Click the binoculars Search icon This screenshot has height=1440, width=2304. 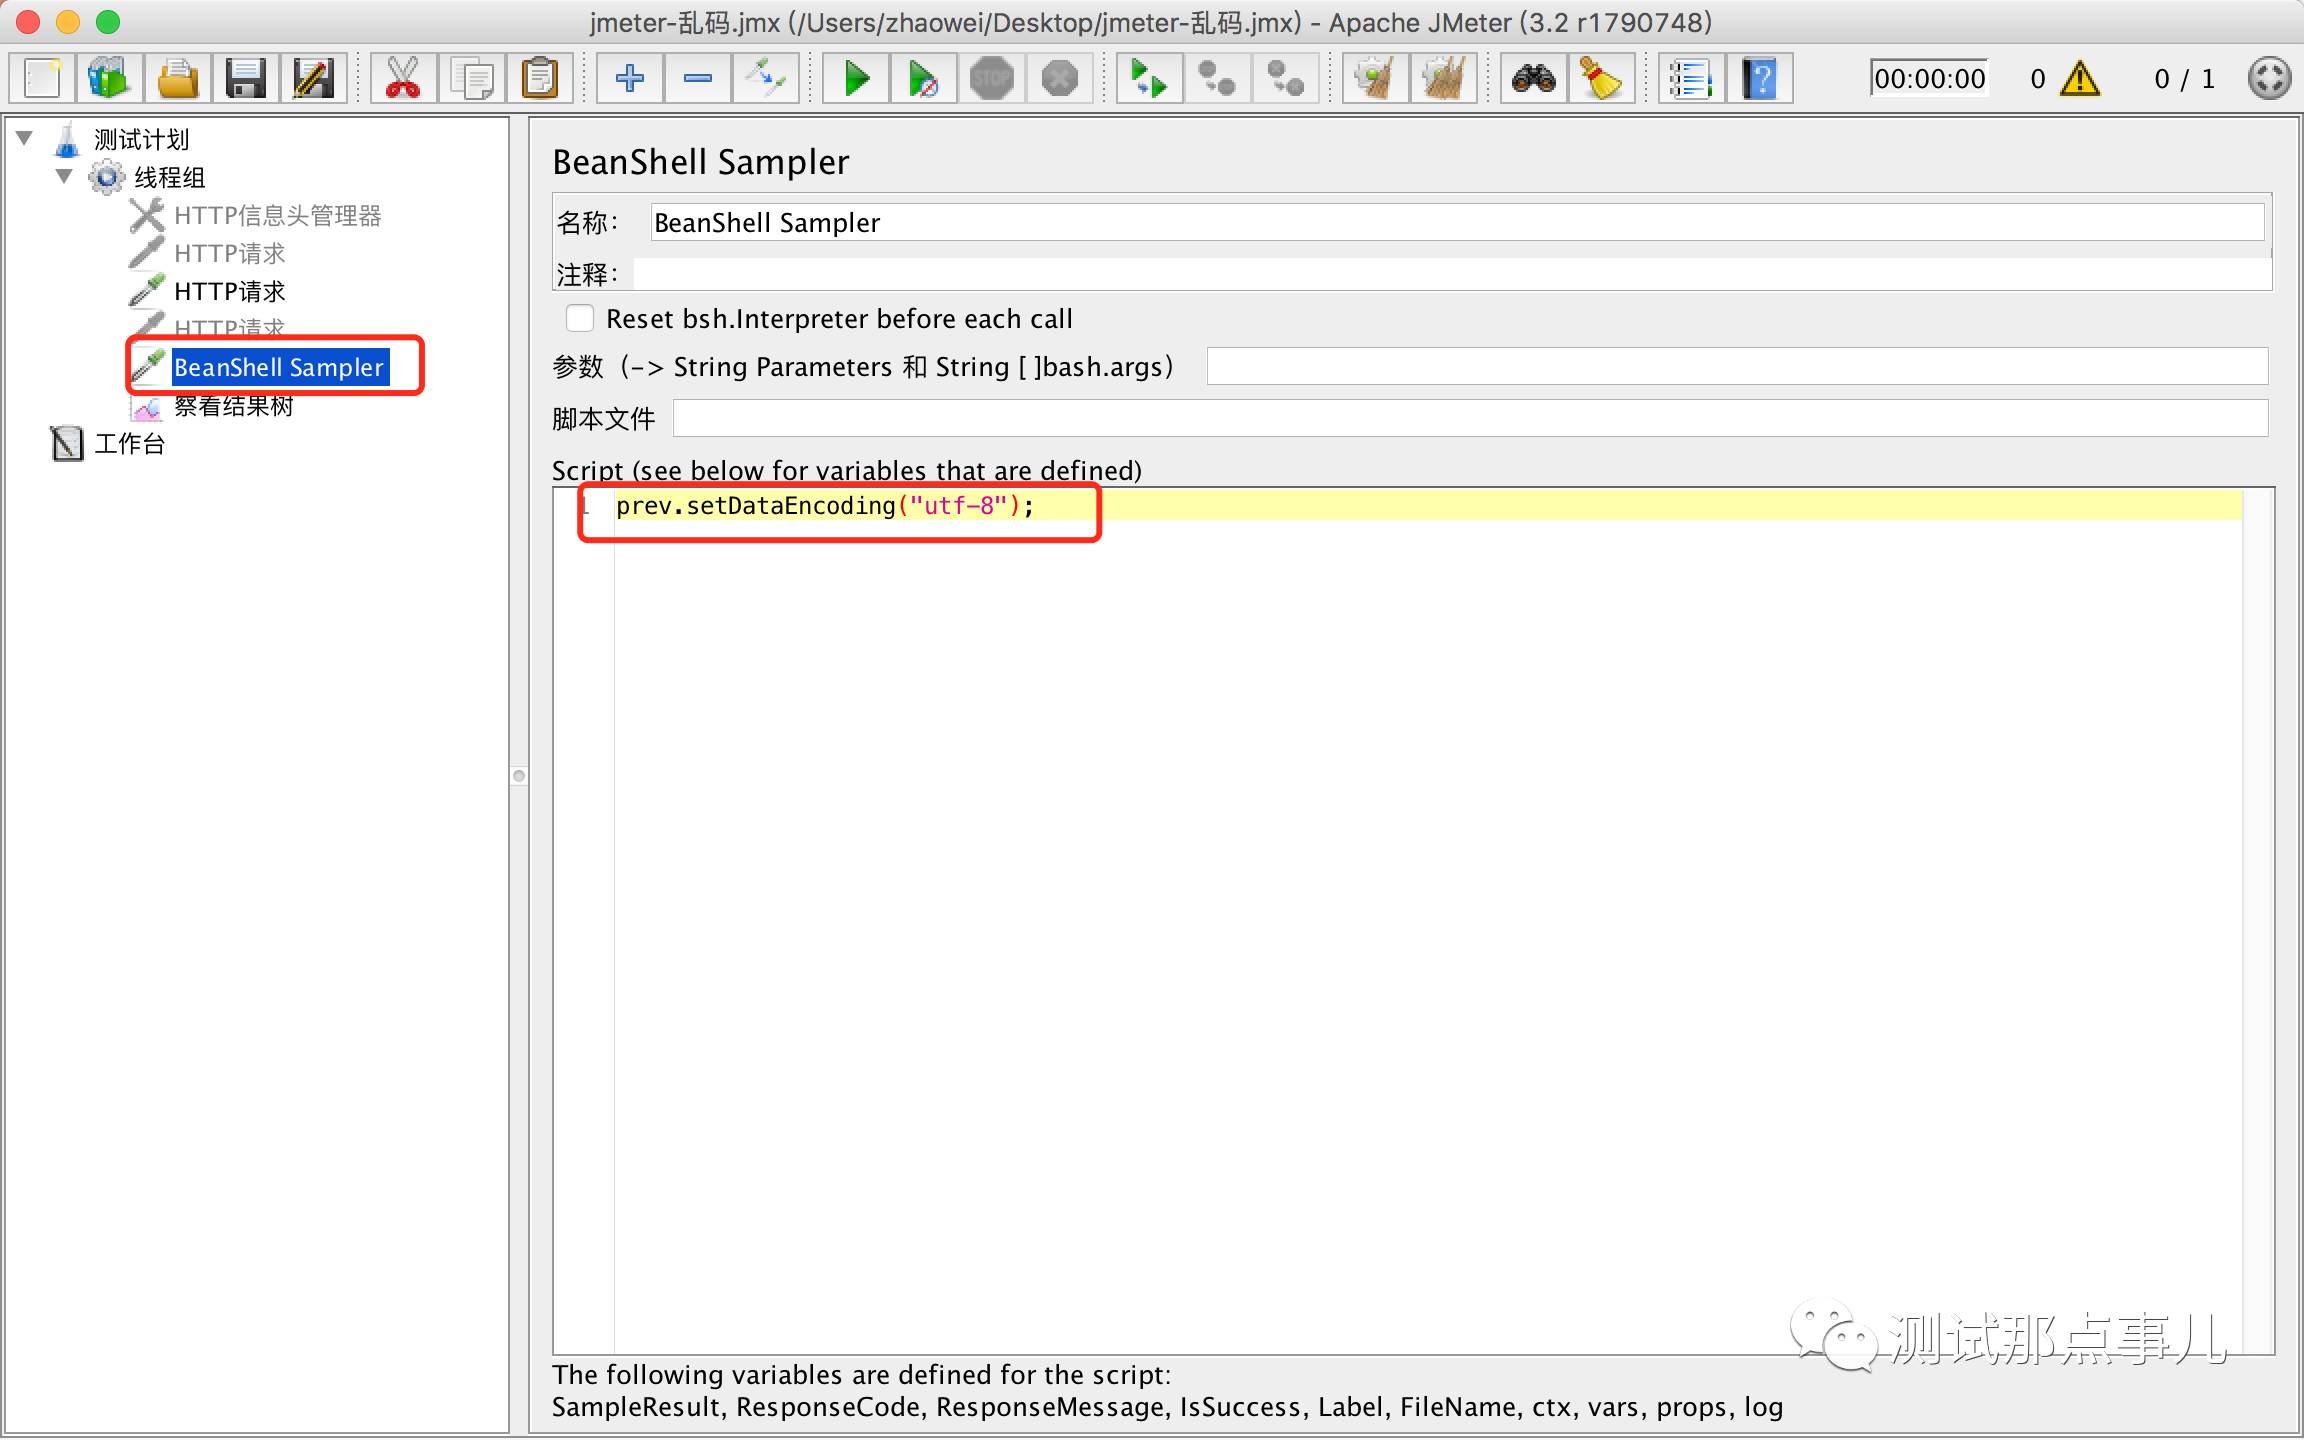coord(1533,78)
